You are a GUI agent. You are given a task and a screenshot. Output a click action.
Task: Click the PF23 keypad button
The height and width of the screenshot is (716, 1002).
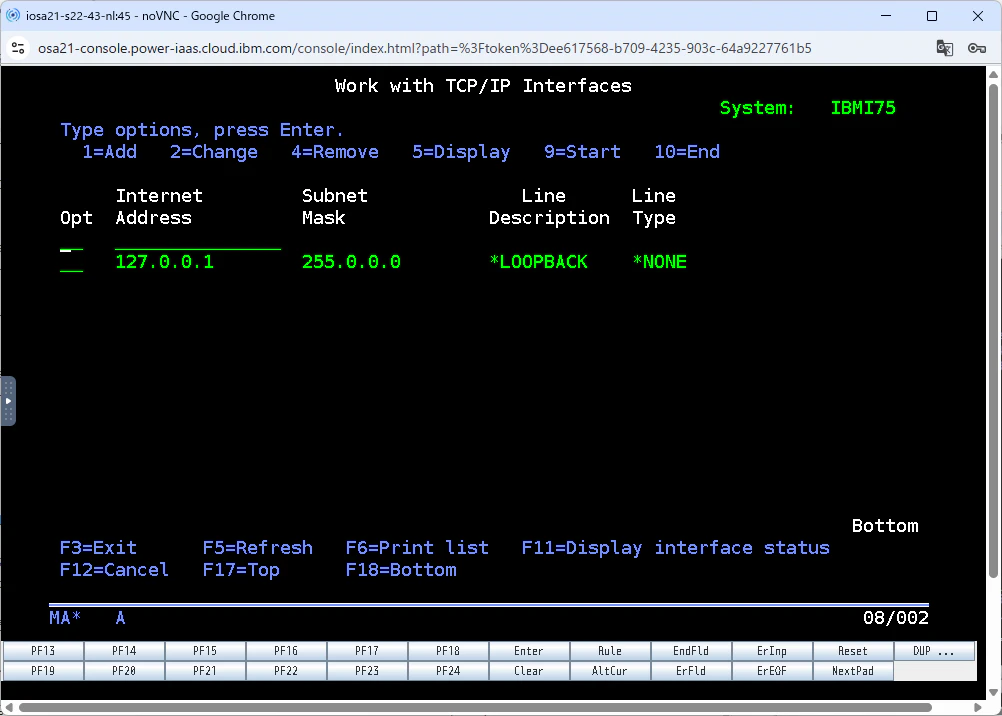(367, 671)
